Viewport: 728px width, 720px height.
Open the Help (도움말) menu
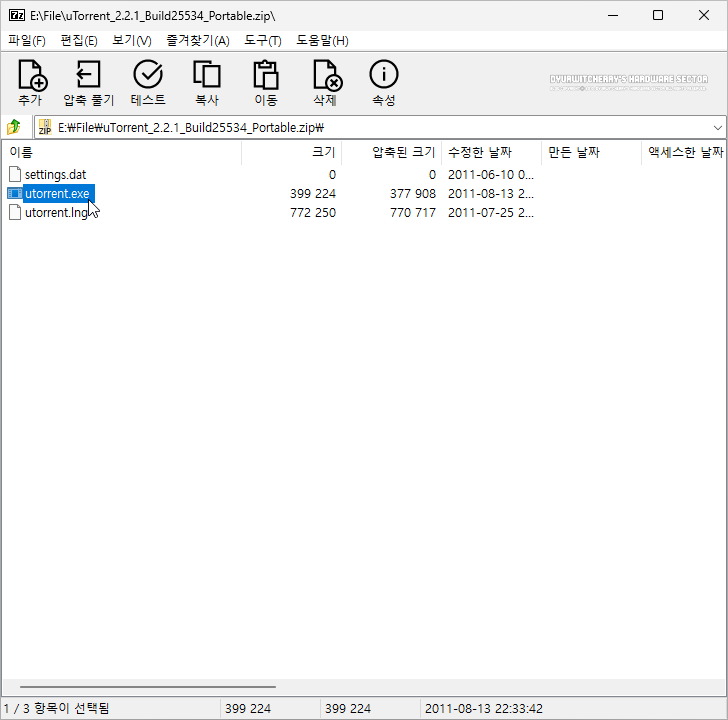point(323,41)
